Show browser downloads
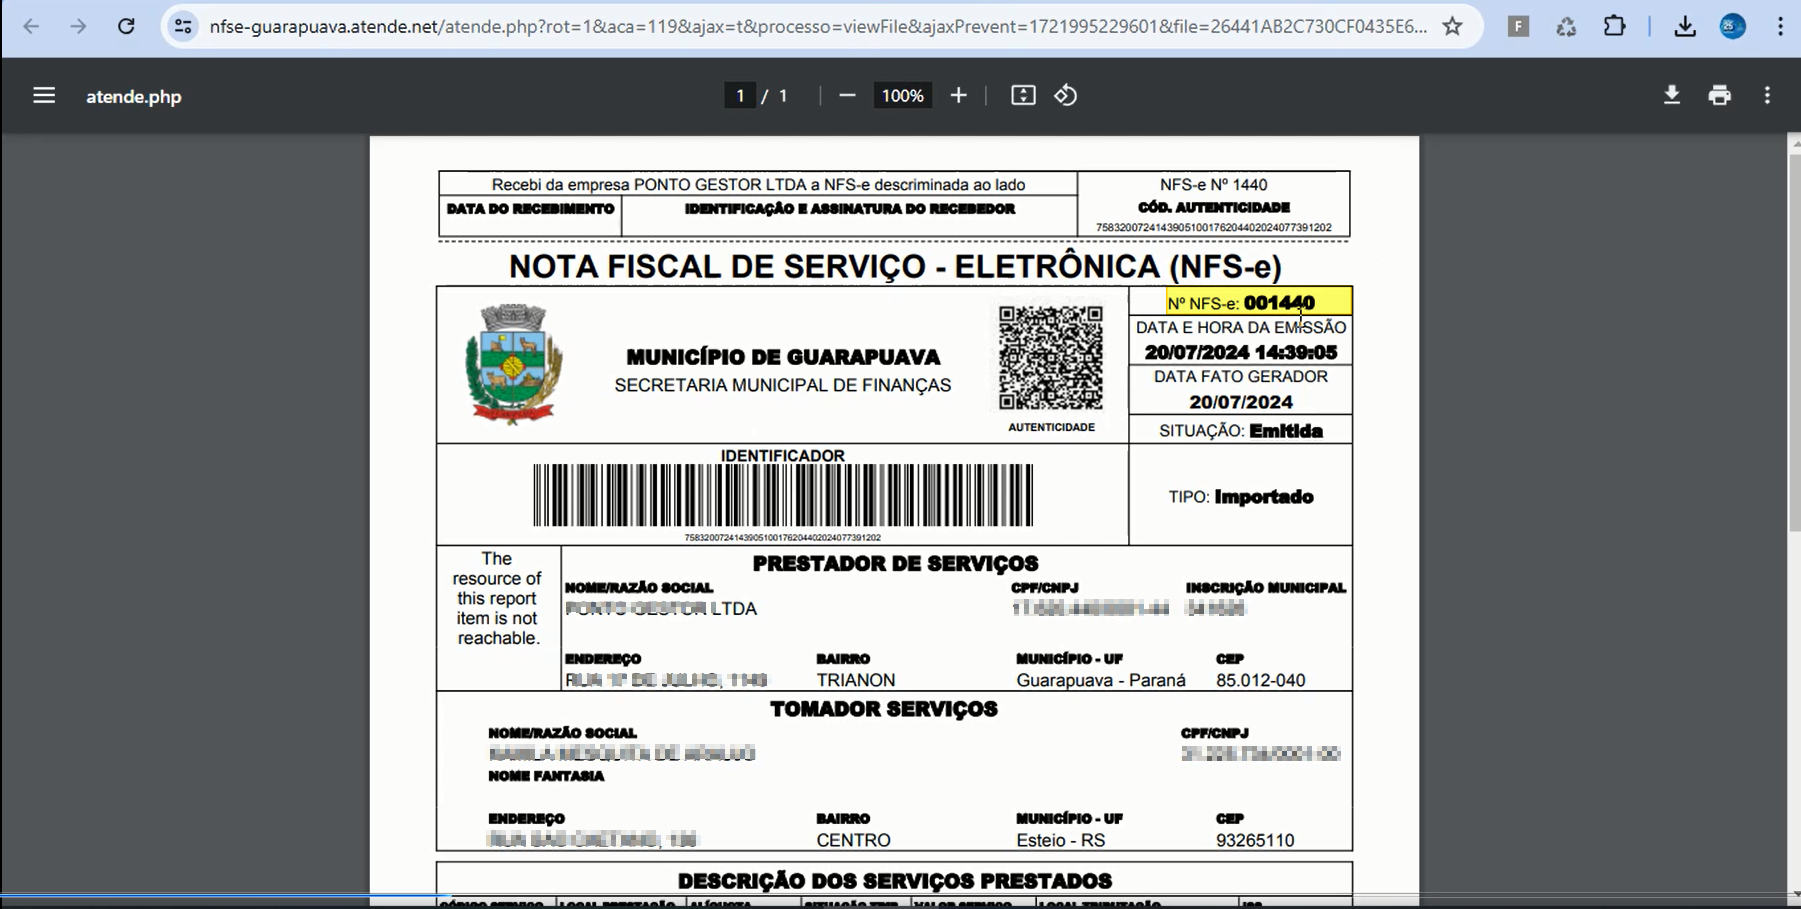Viewport: 1801px width, 909px height. point(1685,27)
